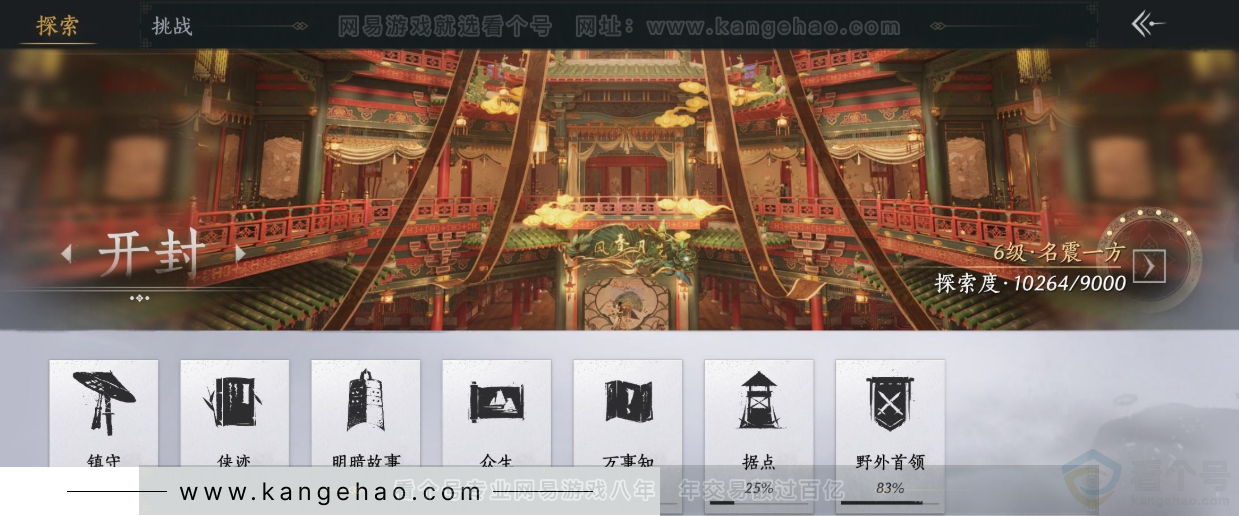
Task: Select next region with right arrow beside 开封
Action: tap(240, 254)
